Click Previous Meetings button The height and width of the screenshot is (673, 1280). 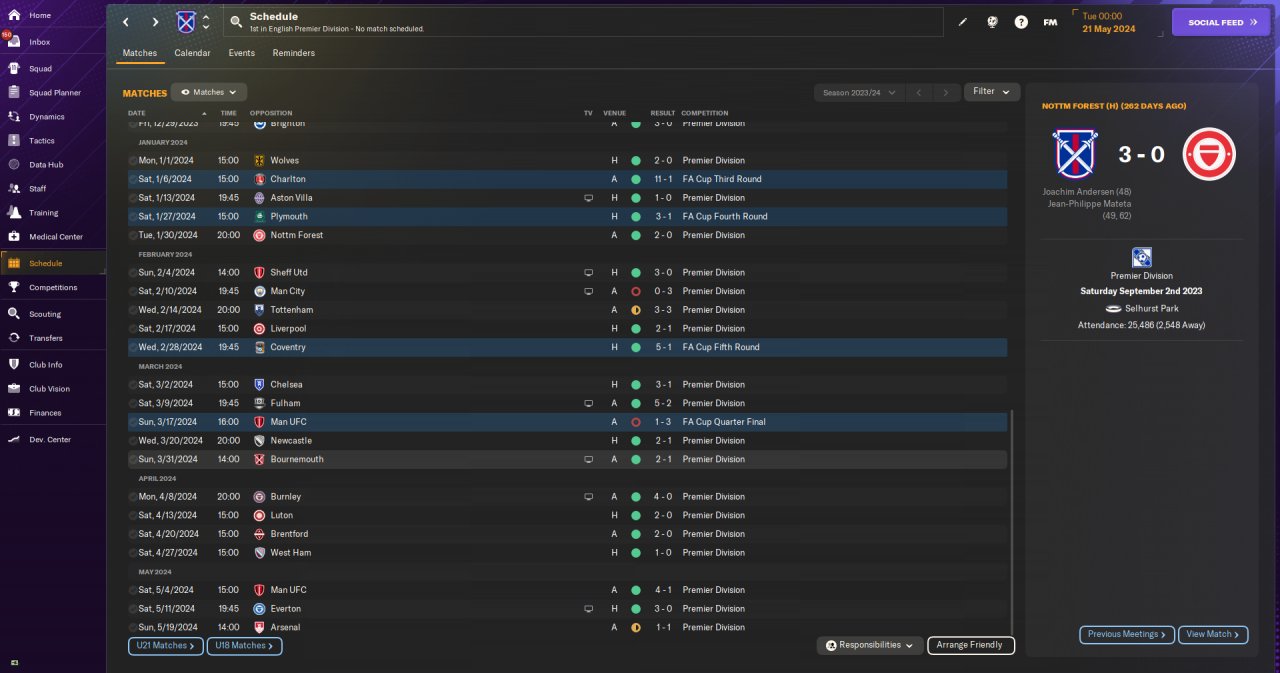click(1127, 634)
